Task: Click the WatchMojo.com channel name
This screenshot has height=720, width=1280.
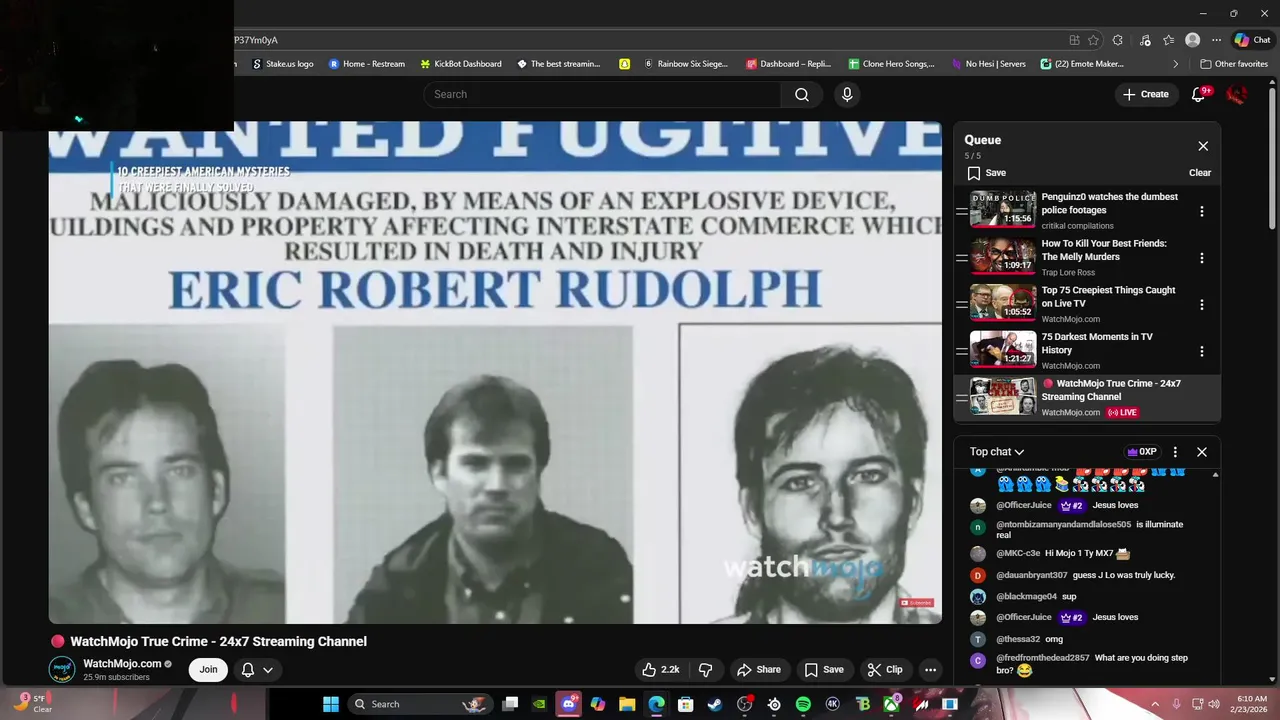Action: tap(122, 663)
